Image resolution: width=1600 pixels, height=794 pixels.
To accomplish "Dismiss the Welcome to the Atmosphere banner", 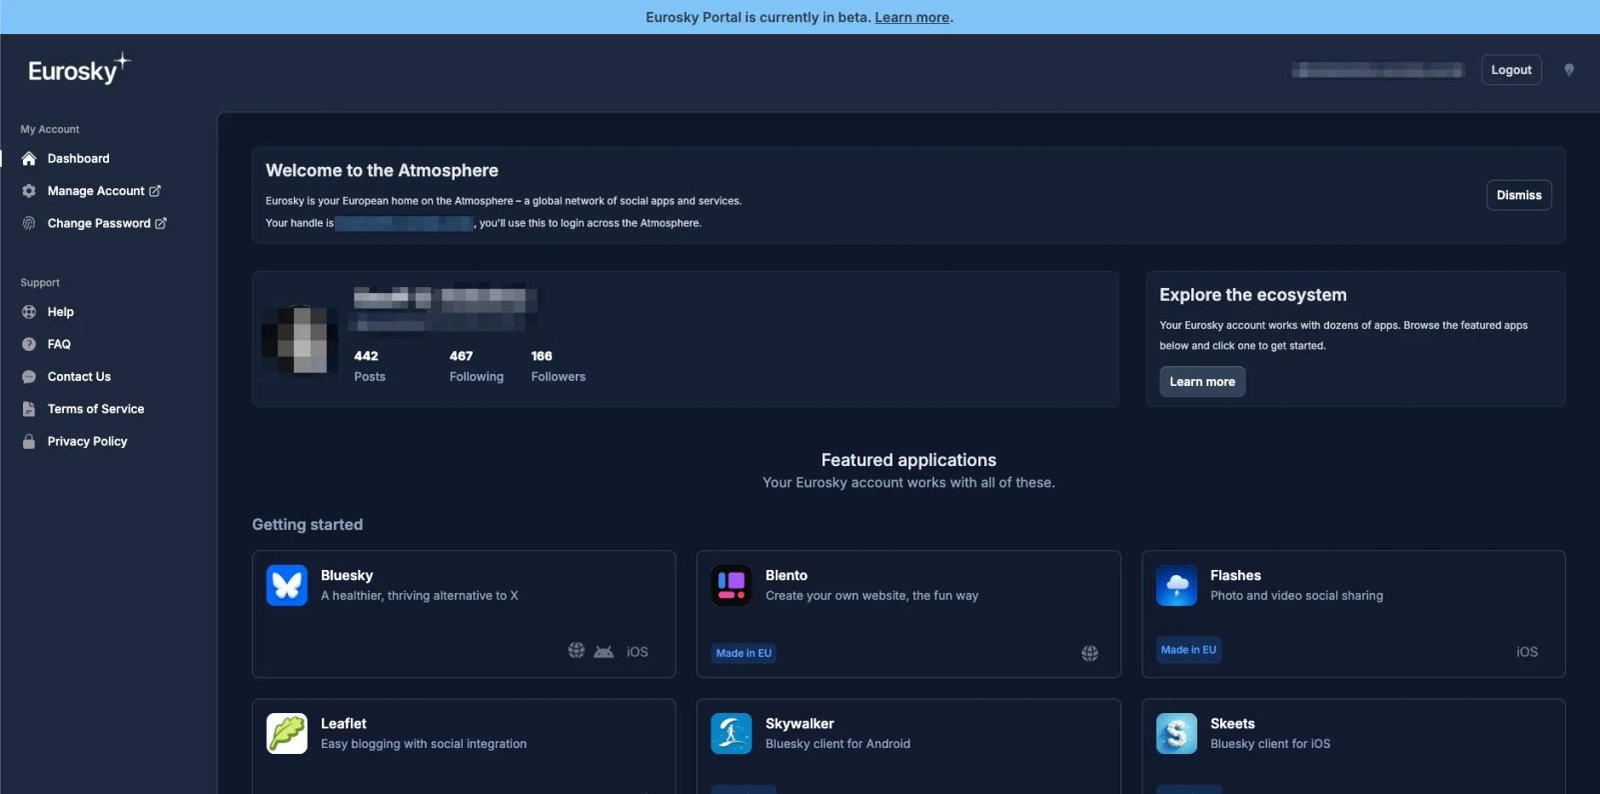I will coord(1518,195).
